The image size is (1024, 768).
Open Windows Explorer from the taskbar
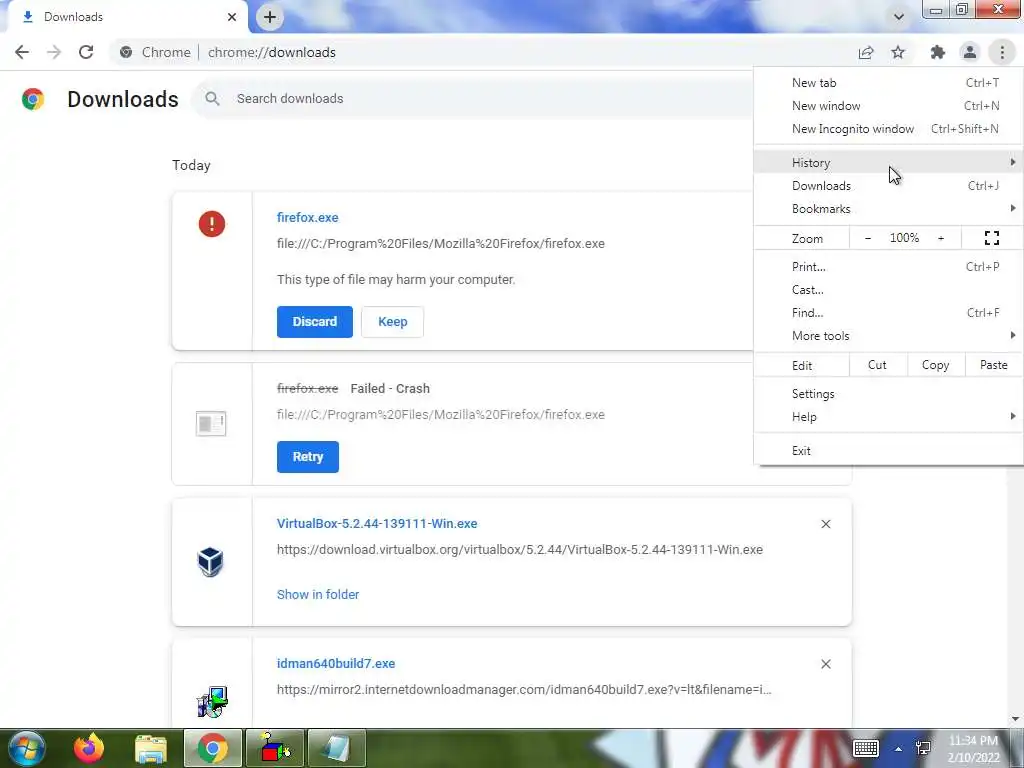pyautogui.click(x=151, y=748)
